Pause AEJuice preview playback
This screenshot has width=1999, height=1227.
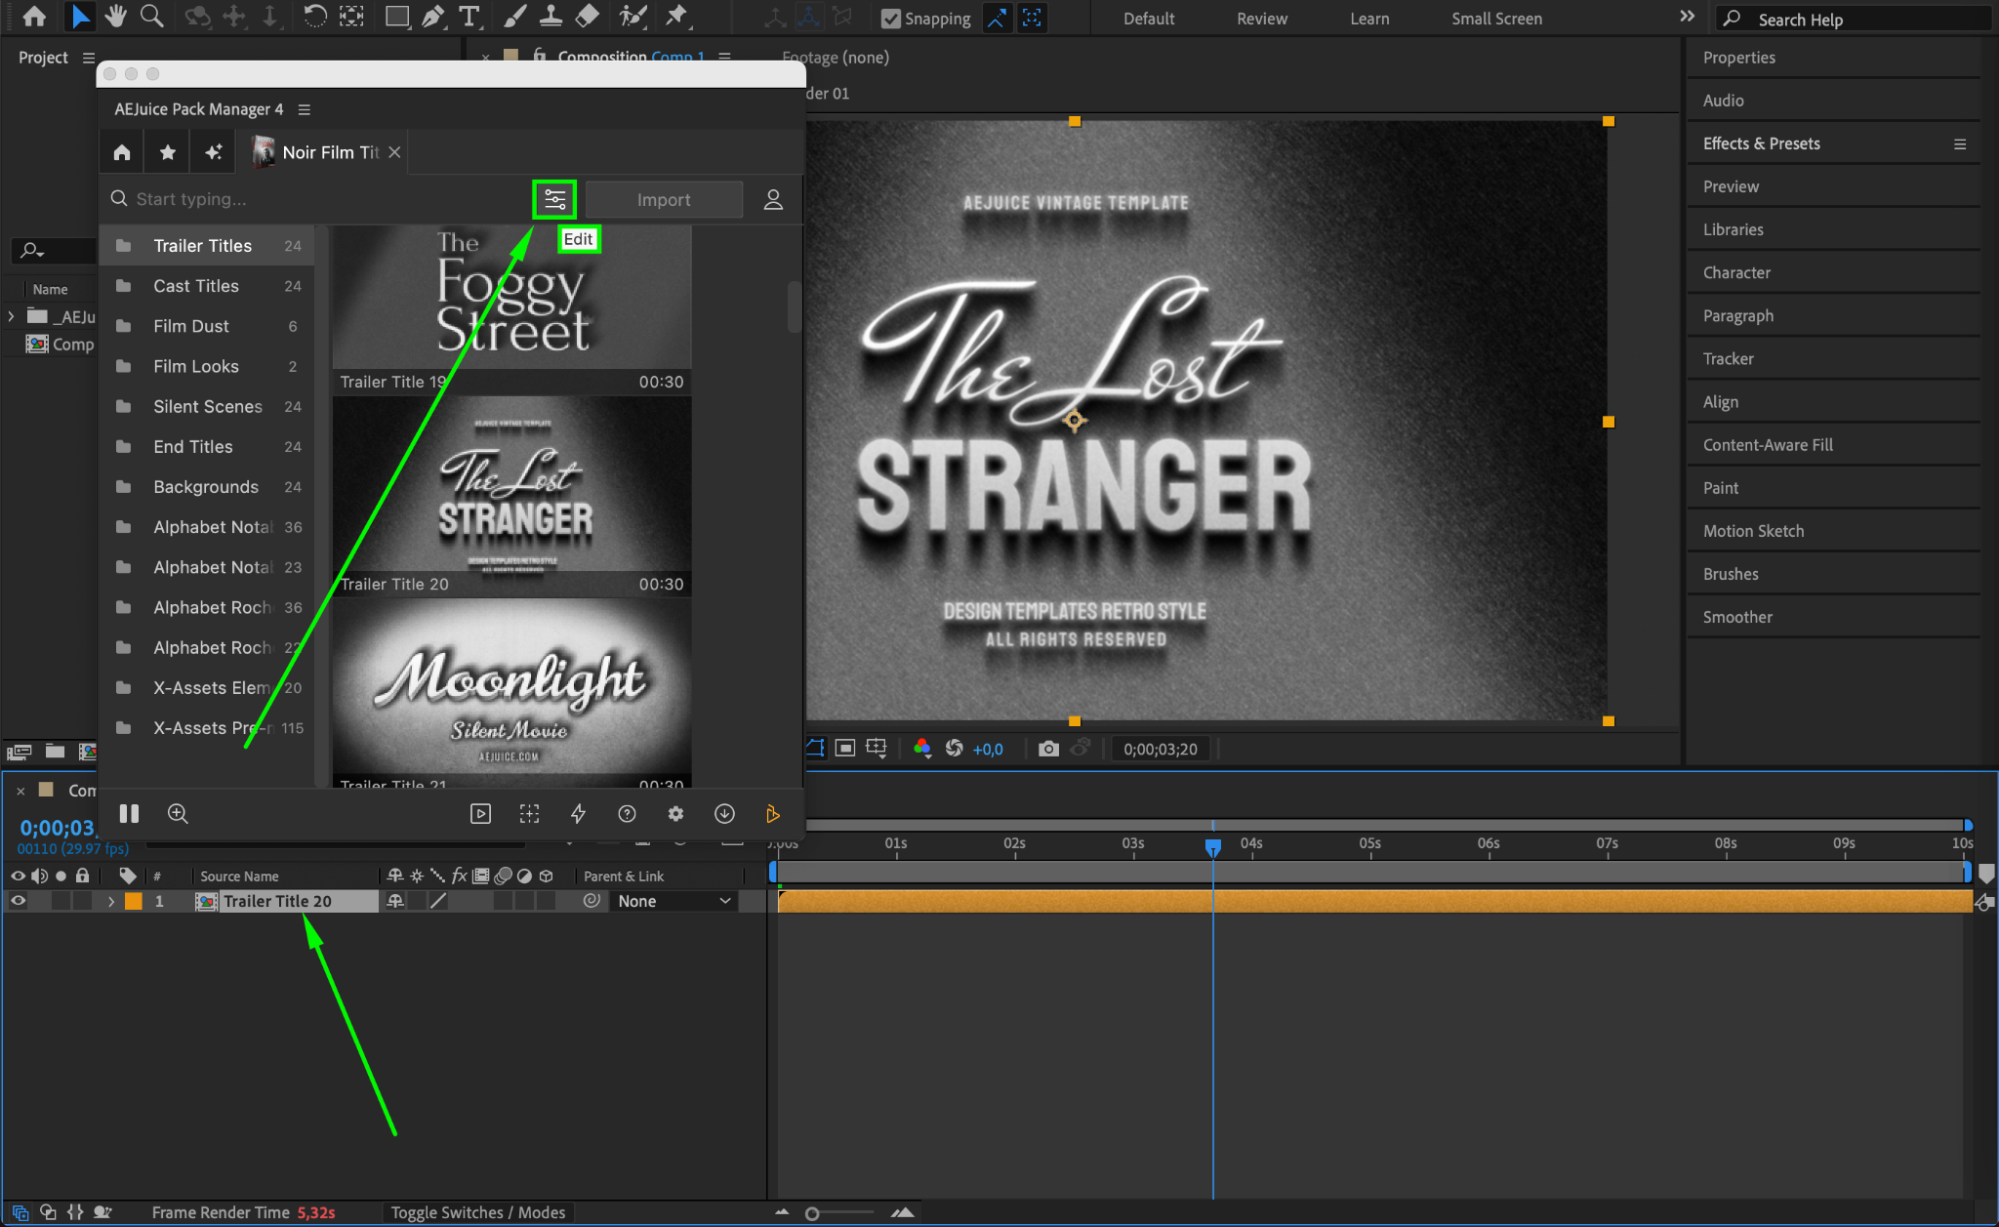[x=129, y=814]
